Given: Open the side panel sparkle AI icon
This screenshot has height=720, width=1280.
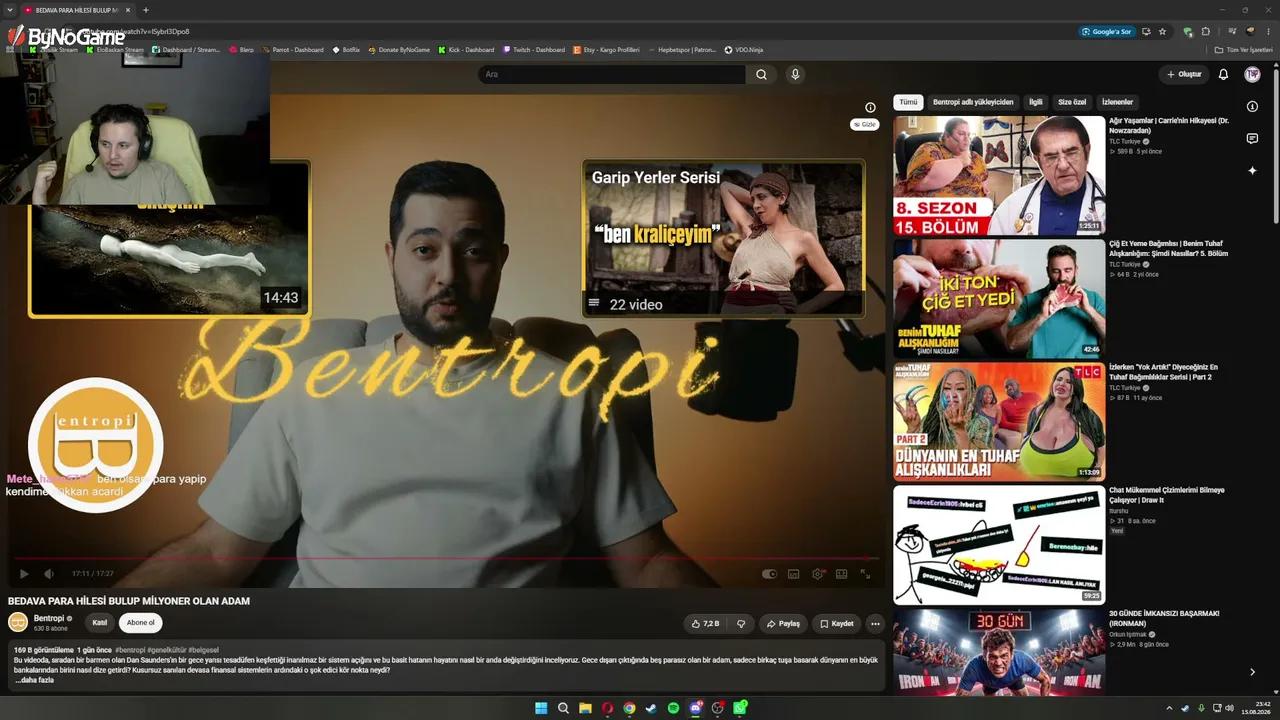Looking at the screenshot, I should 1252,171.
